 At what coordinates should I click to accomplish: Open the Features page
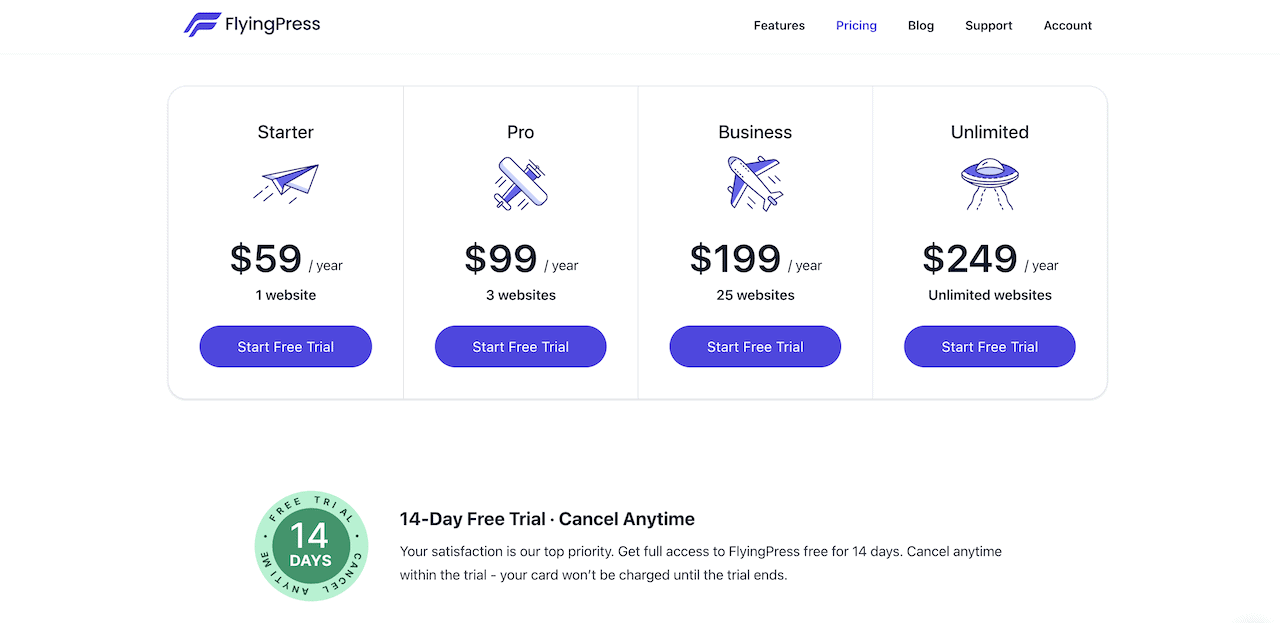click(779, 25)
